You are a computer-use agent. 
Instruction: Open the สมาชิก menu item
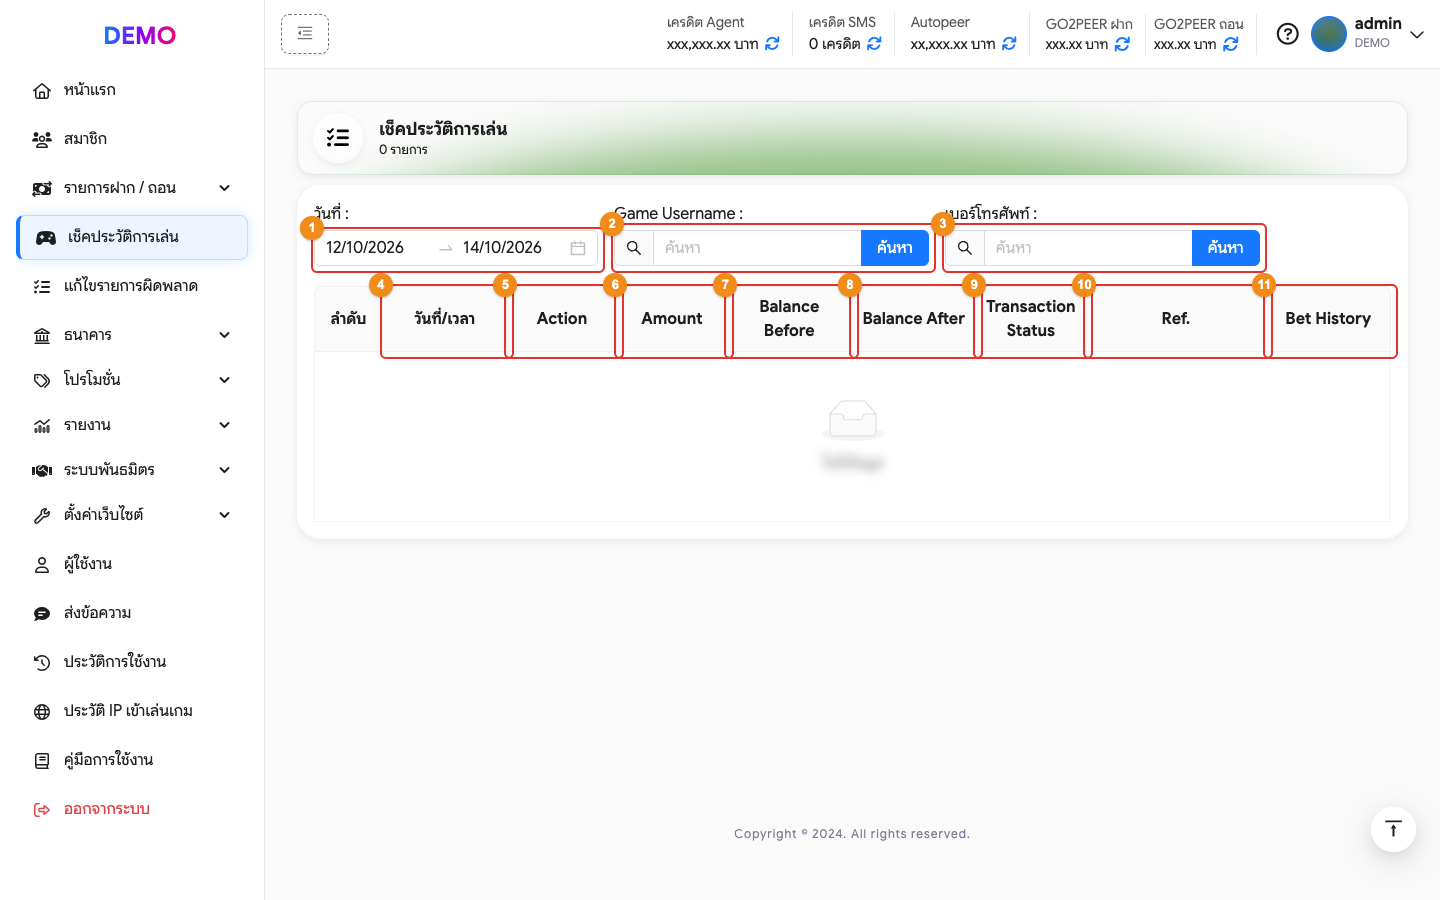pos(132,139)
